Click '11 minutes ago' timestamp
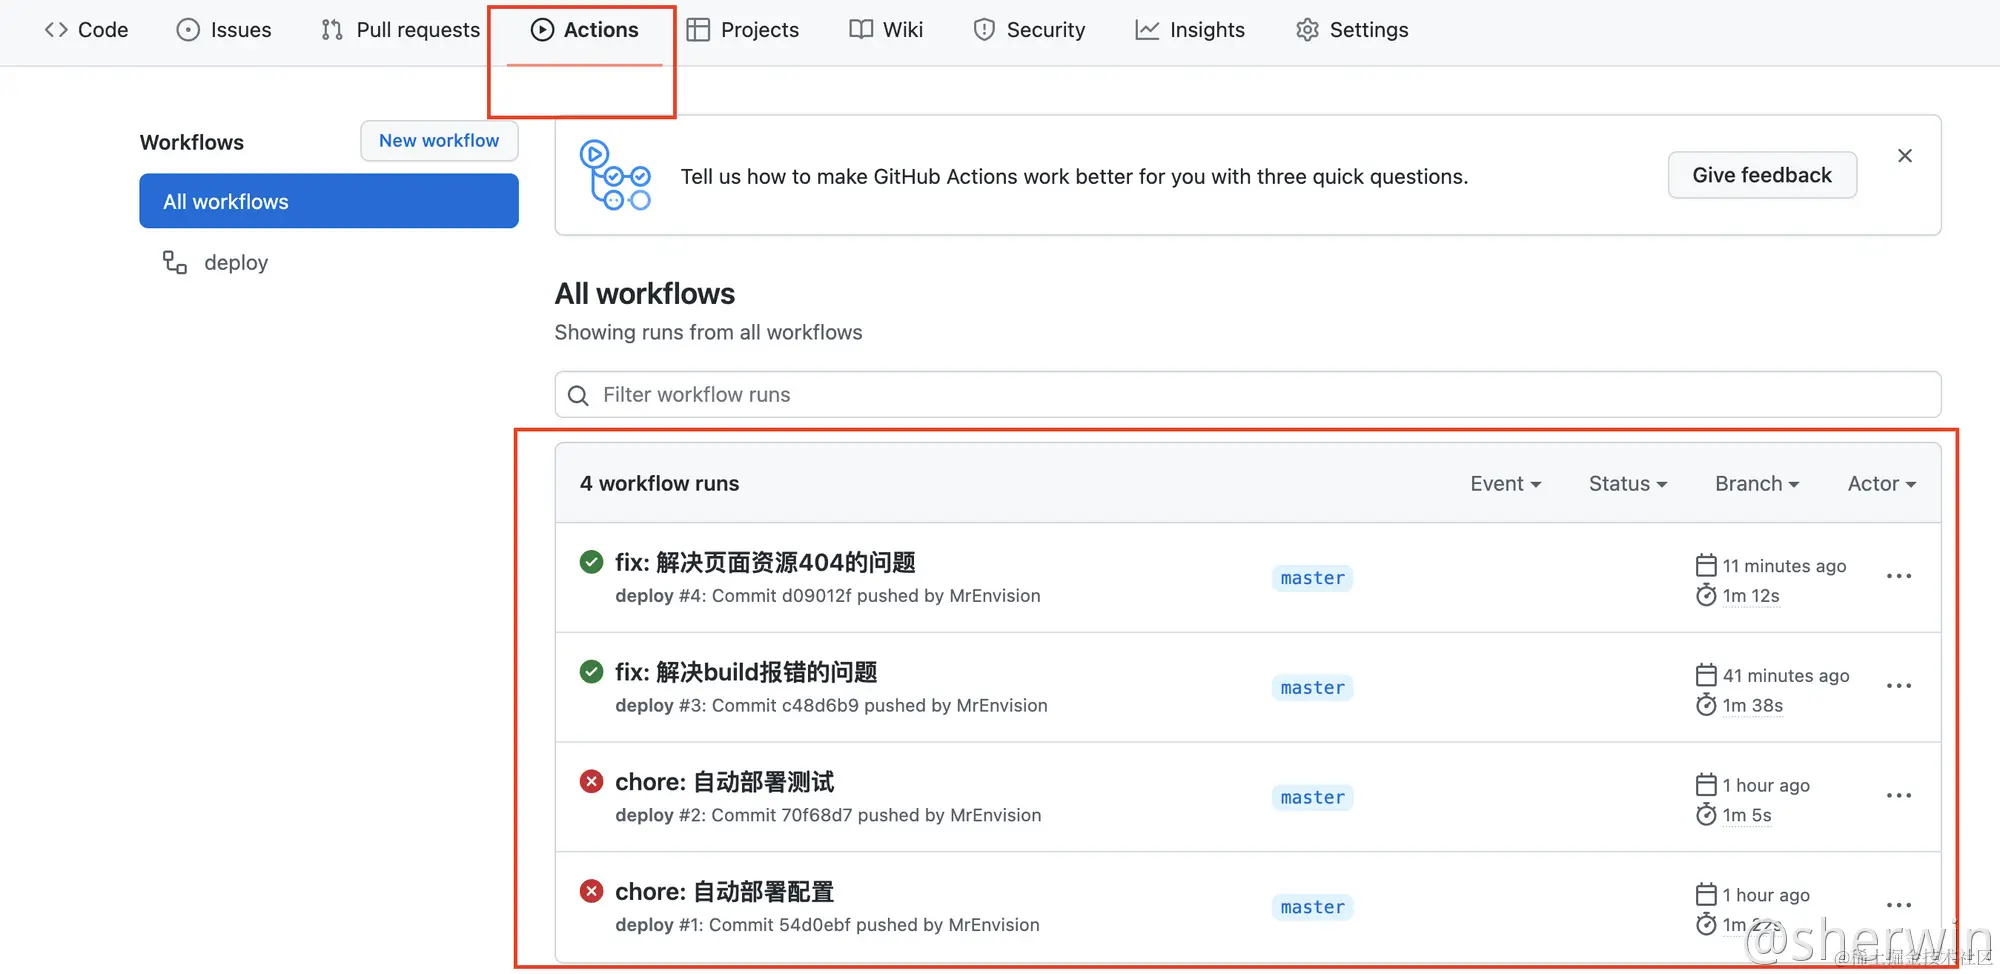Image resolution: width=2000 pixels, height=974 pixels. tap(1784, 566)
